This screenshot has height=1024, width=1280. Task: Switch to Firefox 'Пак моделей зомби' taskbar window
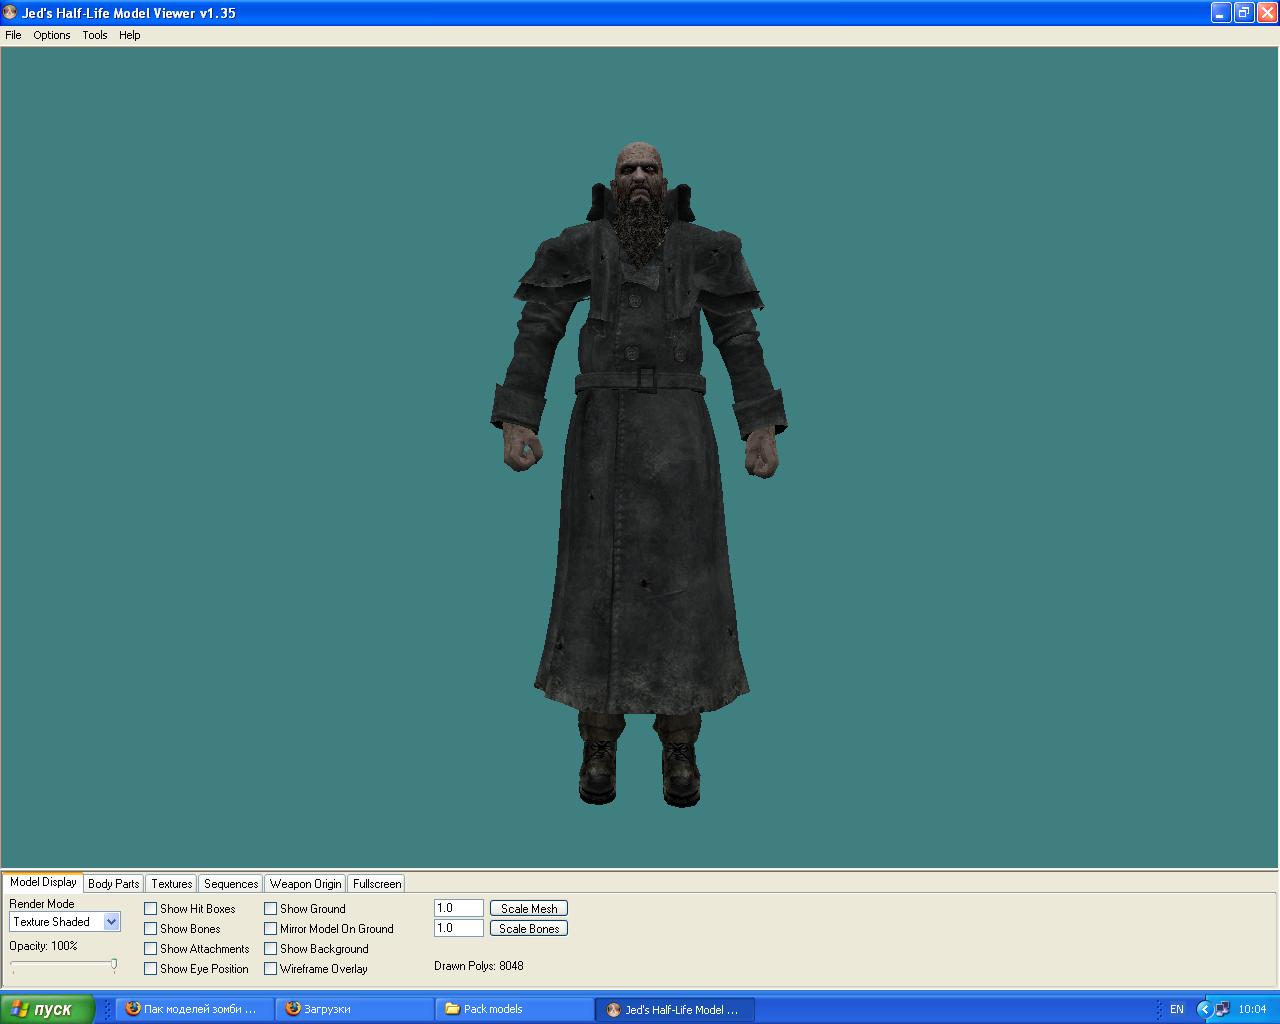(194, 1009)
